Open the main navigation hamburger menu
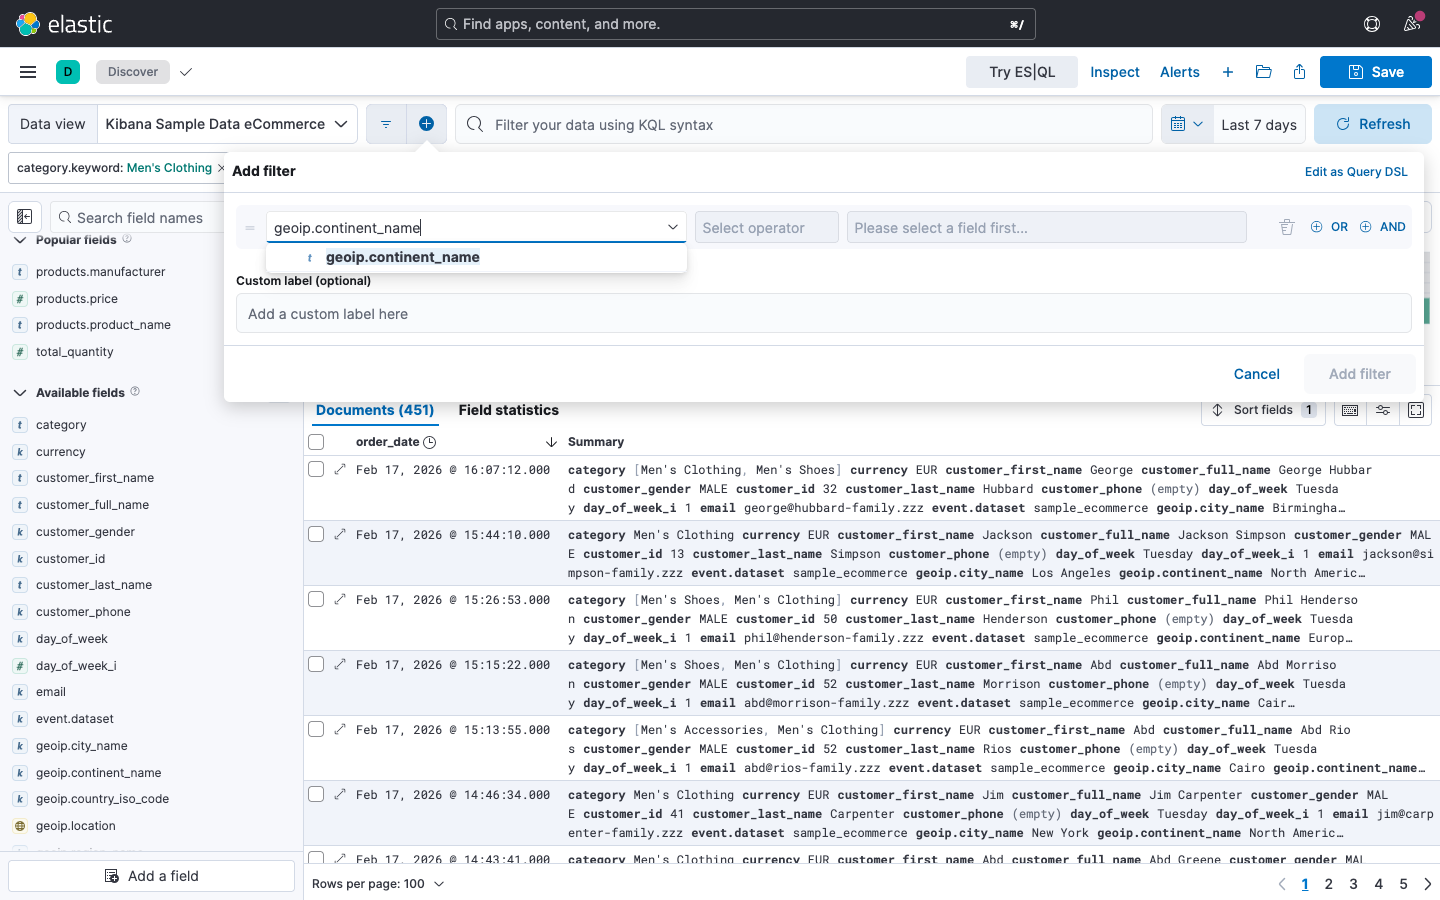The height and width of the screenshot is (900, 1440). [28, 72]
